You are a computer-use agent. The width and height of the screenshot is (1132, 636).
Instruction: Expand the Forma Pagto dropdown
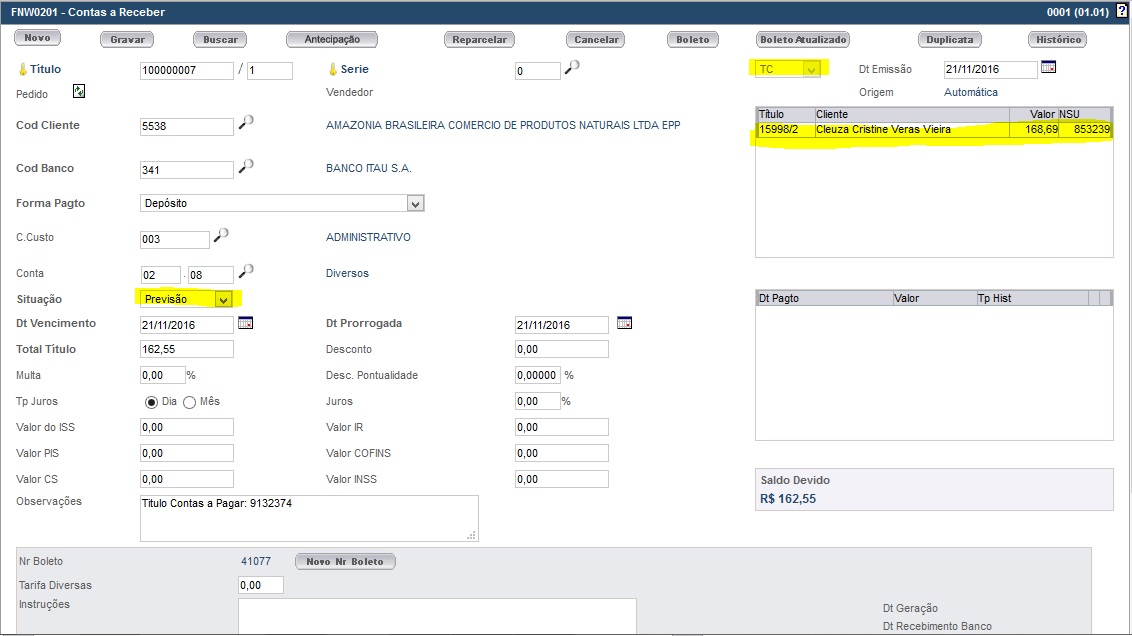click(416, 203)
